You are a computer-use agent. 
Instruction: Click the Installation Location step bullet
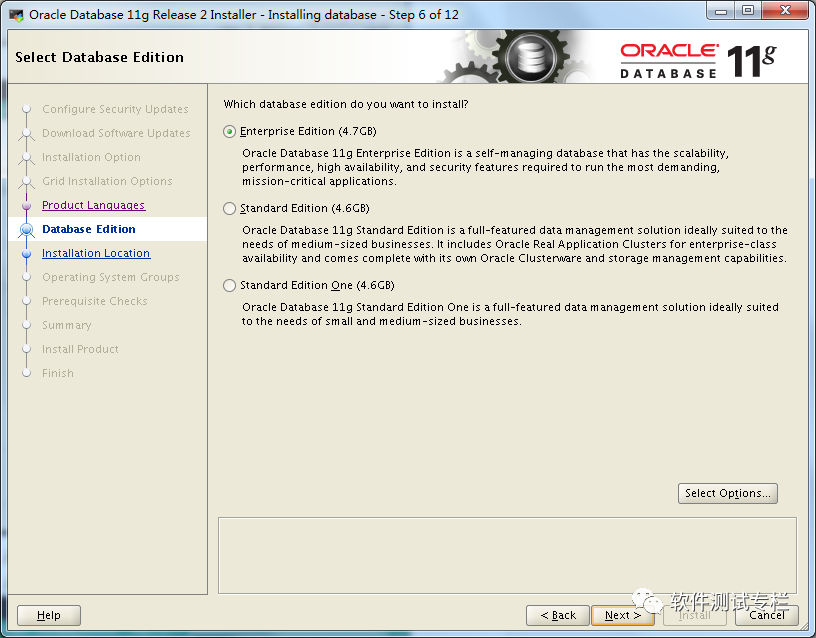(x=27, y=253)
